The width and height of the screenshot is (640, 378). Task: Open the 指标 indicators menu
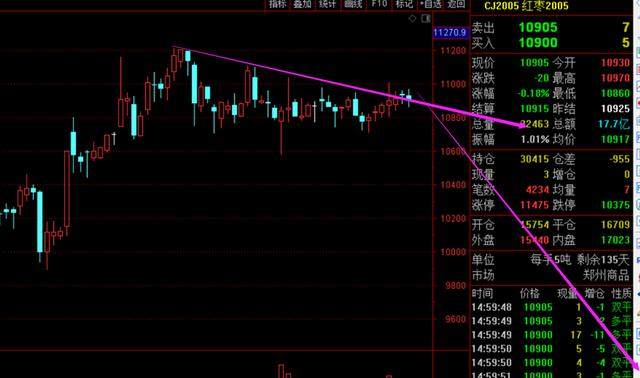(x=278, y=4)
